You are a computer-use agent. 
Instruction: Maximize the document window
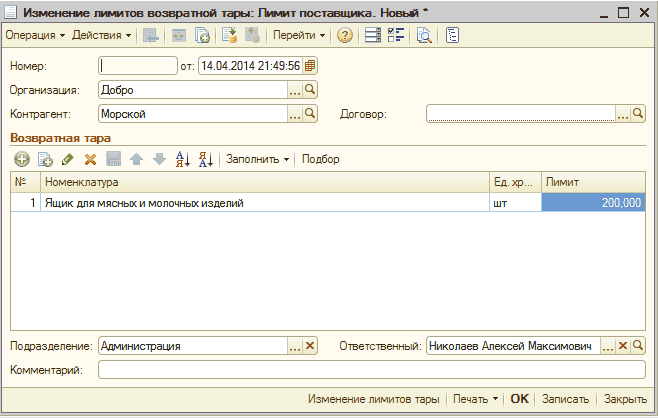point(624,13)
